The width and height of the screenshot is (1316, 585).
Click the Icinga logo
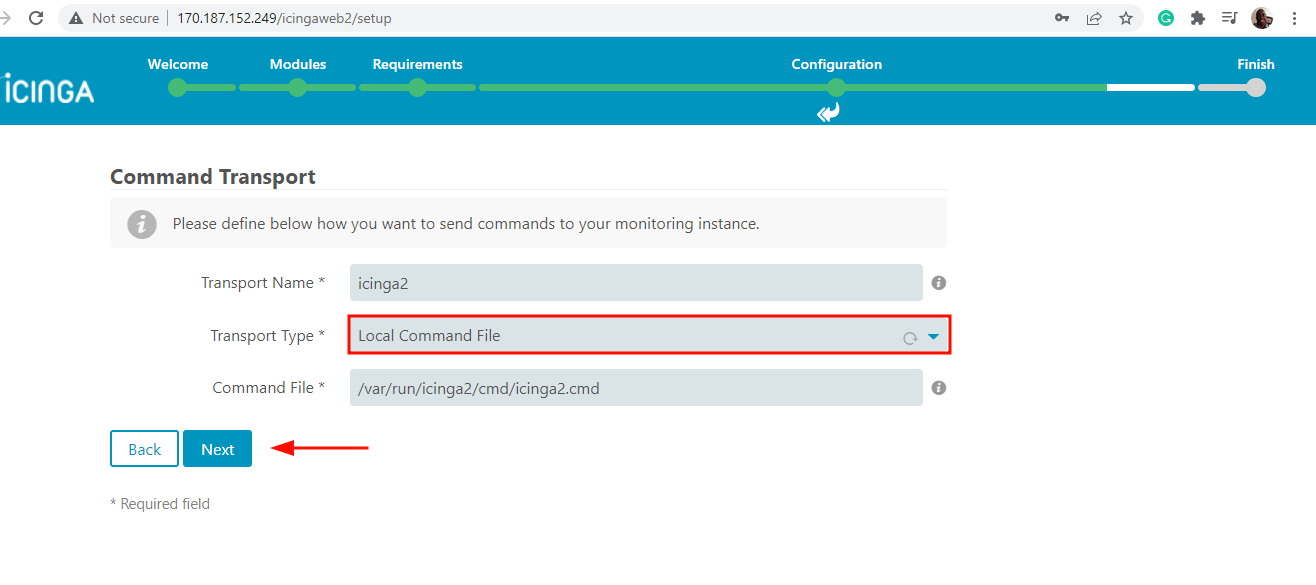click(x=49, y=90)
